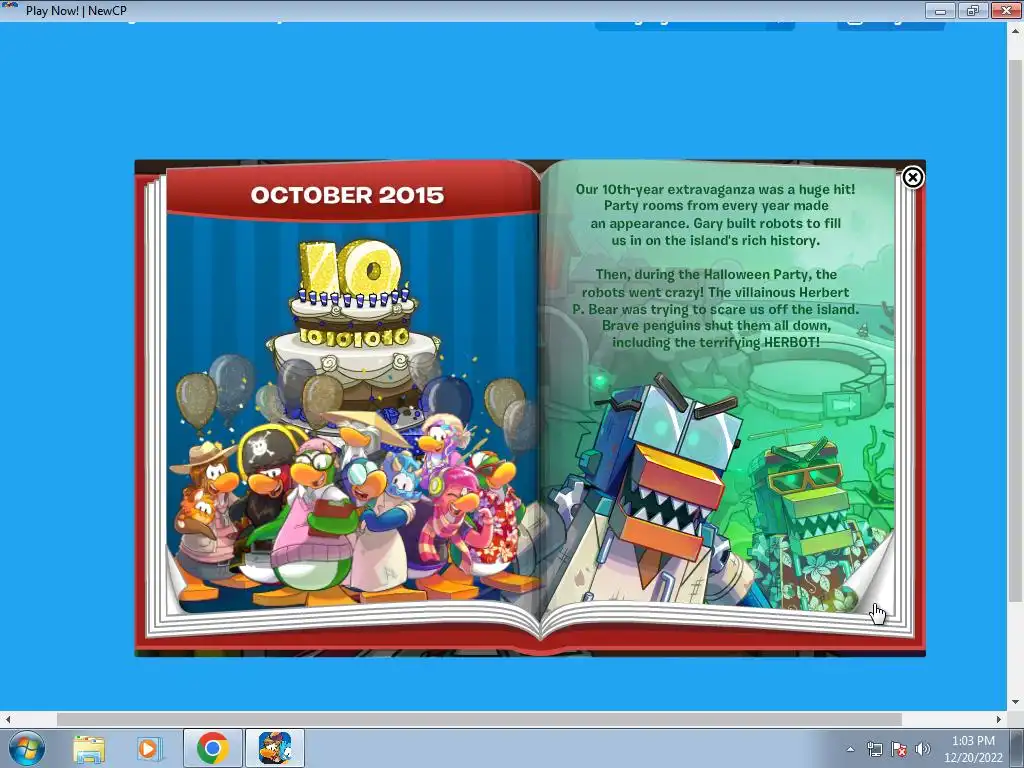Screen dimensions: 1024x768
Task: Click the vertical scrollbar thumb
Action: 1015,330
